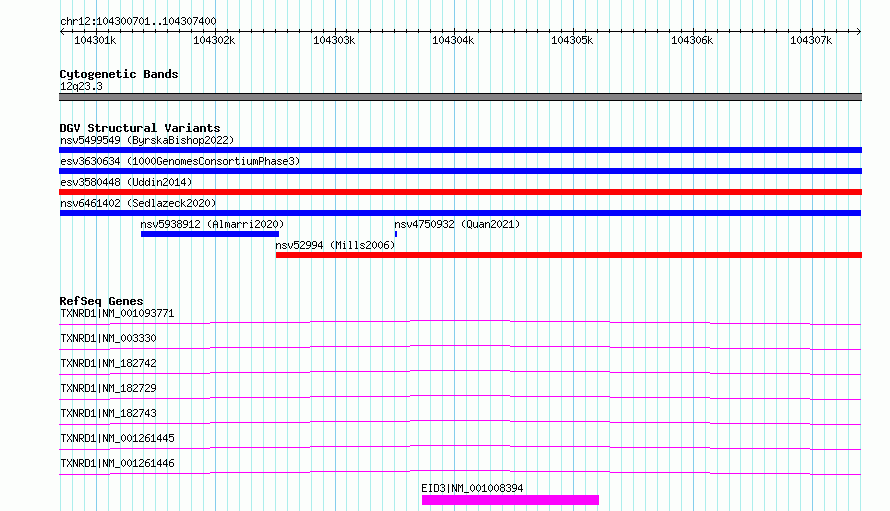Open esv3630634 (1000GenomesConsortiumPhase3) label
Viewport: 890px width, 511px height.
click(180, 161)
